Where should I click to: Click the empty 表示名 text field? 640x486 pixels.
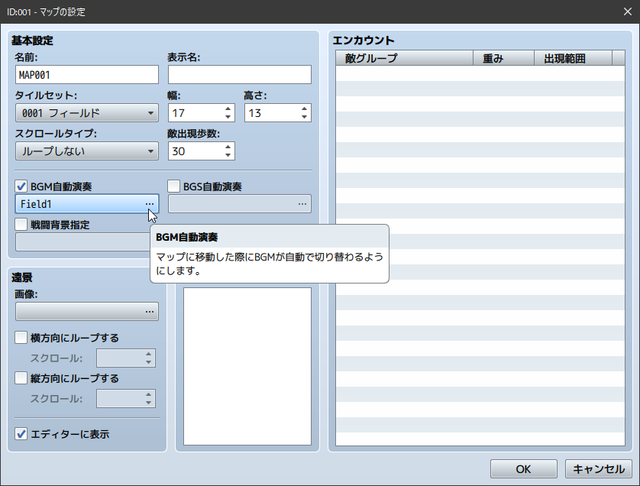240,75
